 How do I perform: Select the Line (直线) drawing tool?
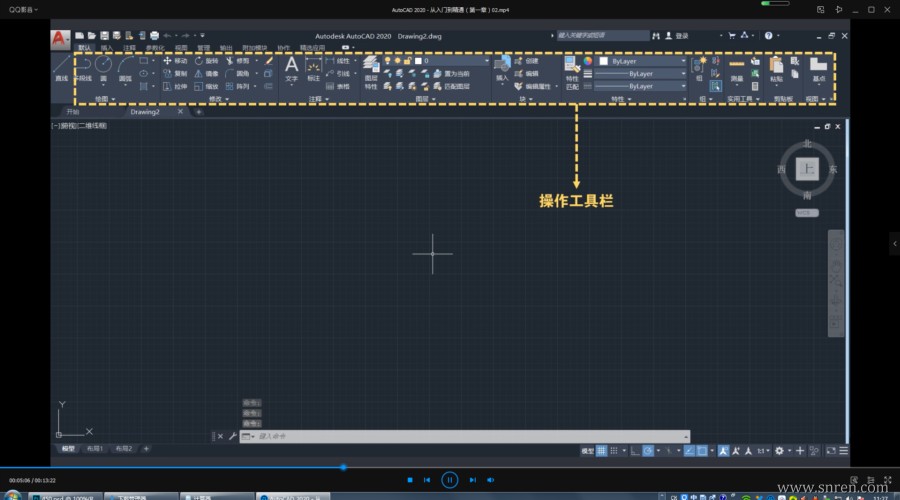[x=61, y=68]
